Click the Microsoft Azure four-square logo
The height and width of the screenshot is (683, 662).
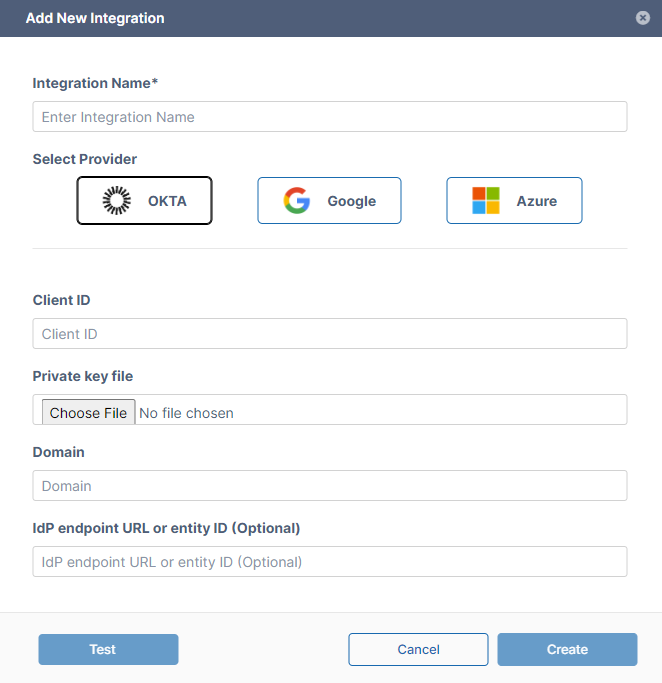486,201
